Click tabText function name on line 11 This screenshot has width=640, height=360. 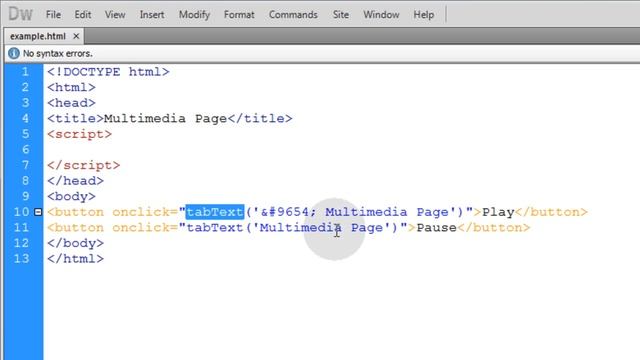click(215, 227)
